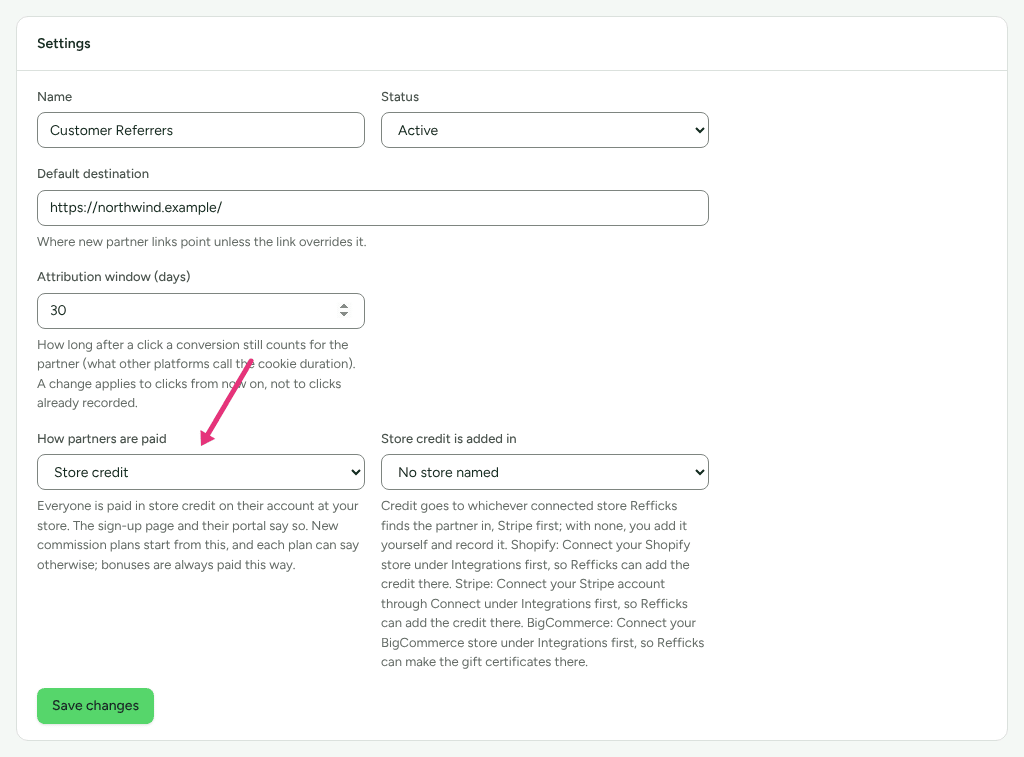
Task: Click the 'Default destination' label
Action: (93, 174)
